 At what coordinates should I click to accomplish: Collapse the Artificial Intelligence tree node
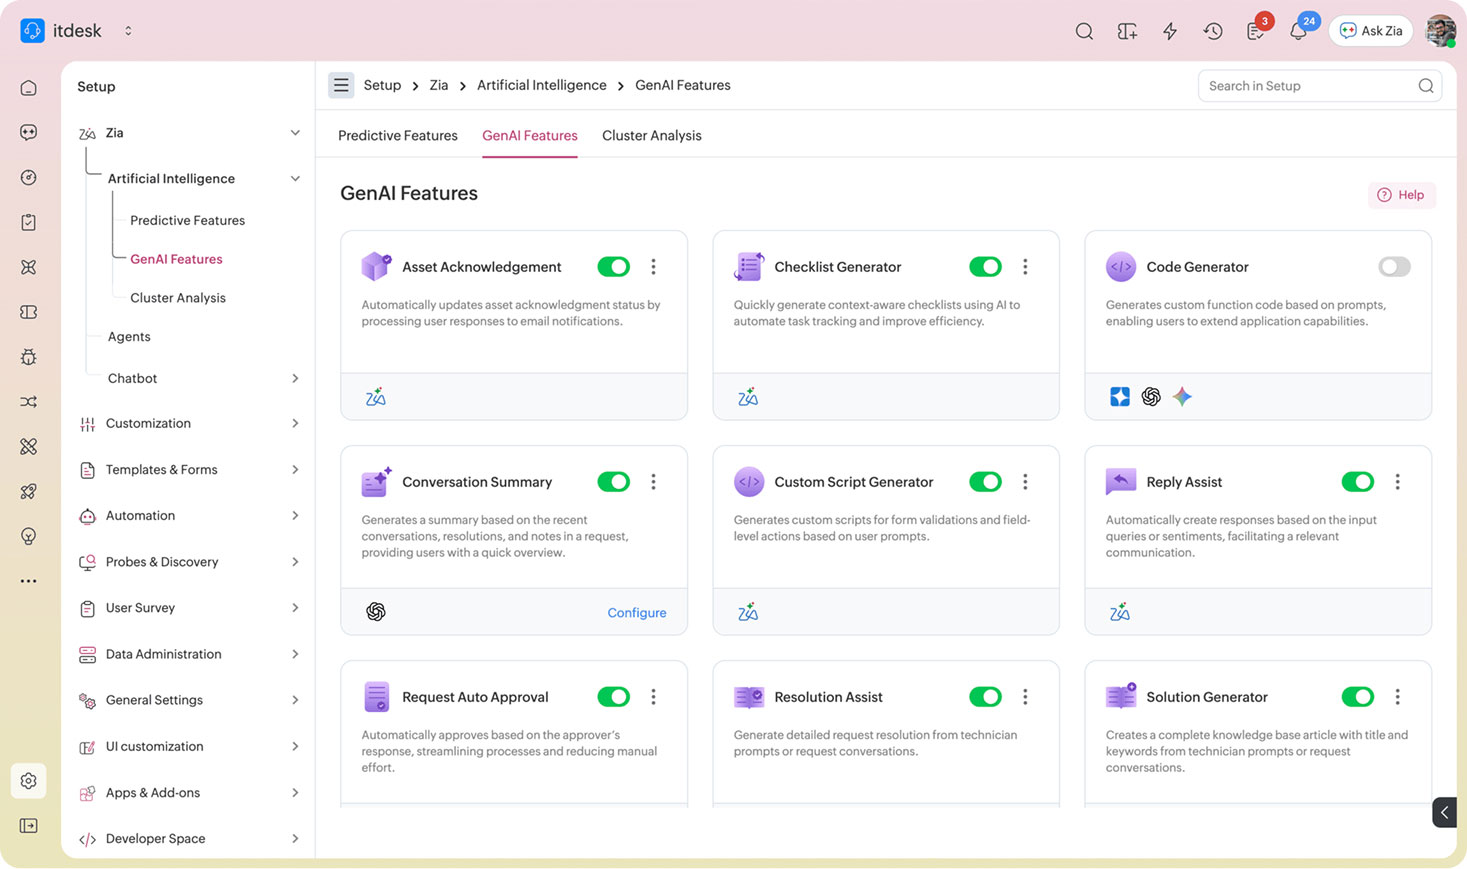coord(295,179)
